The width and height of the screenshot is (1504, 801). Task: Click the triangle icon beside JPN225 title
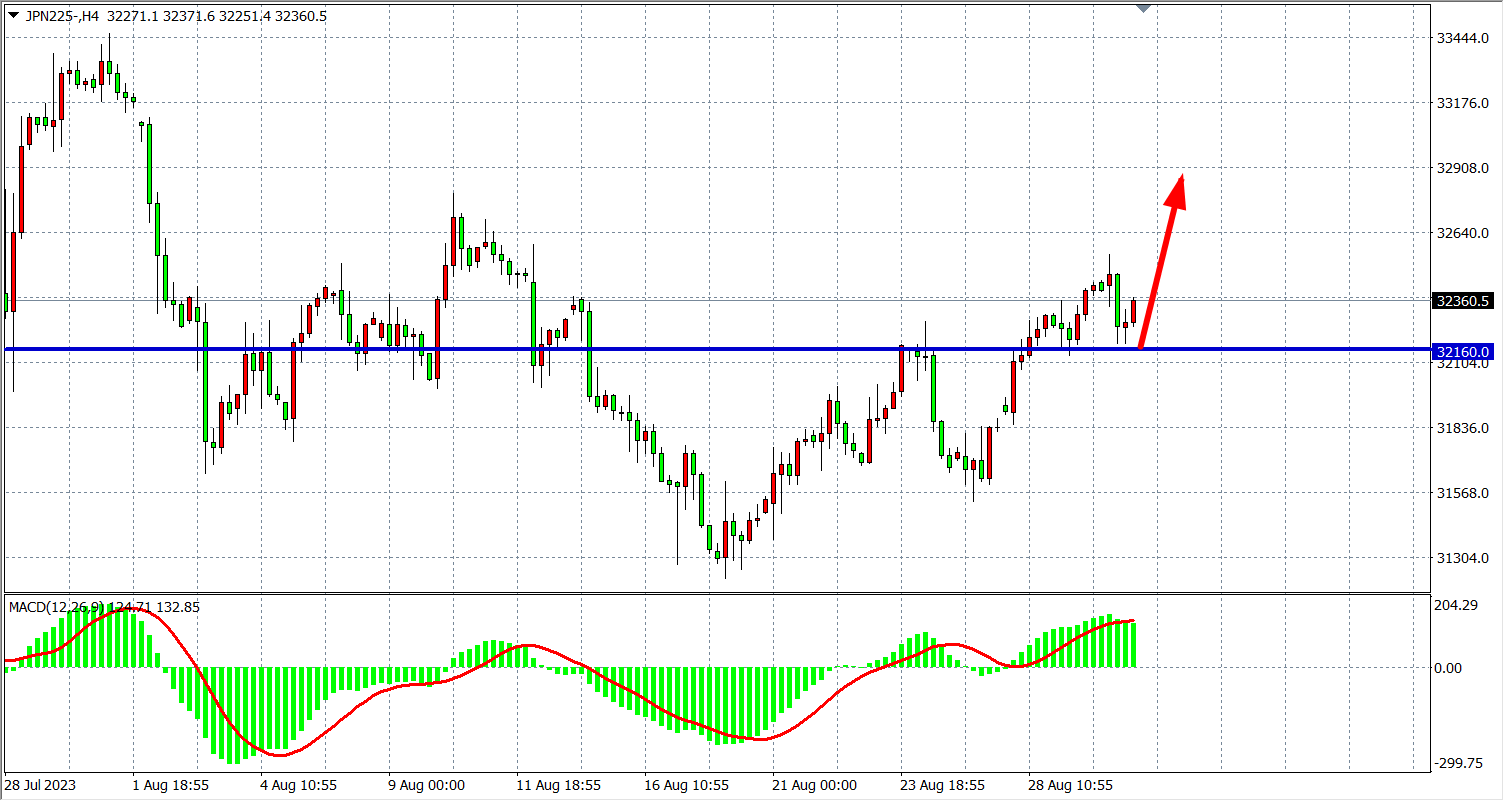[x=13, y=16]
